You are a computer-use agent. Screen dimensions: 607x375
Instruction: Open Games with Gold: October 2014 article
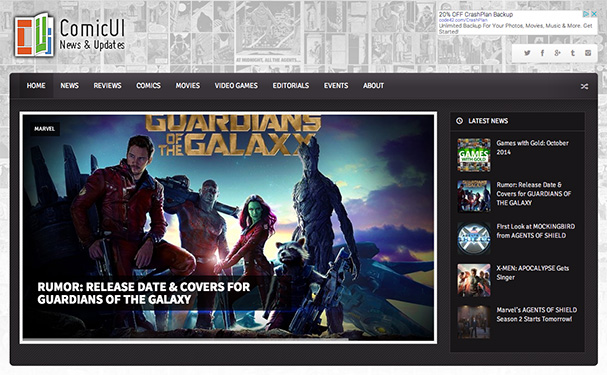pos(532,147)
